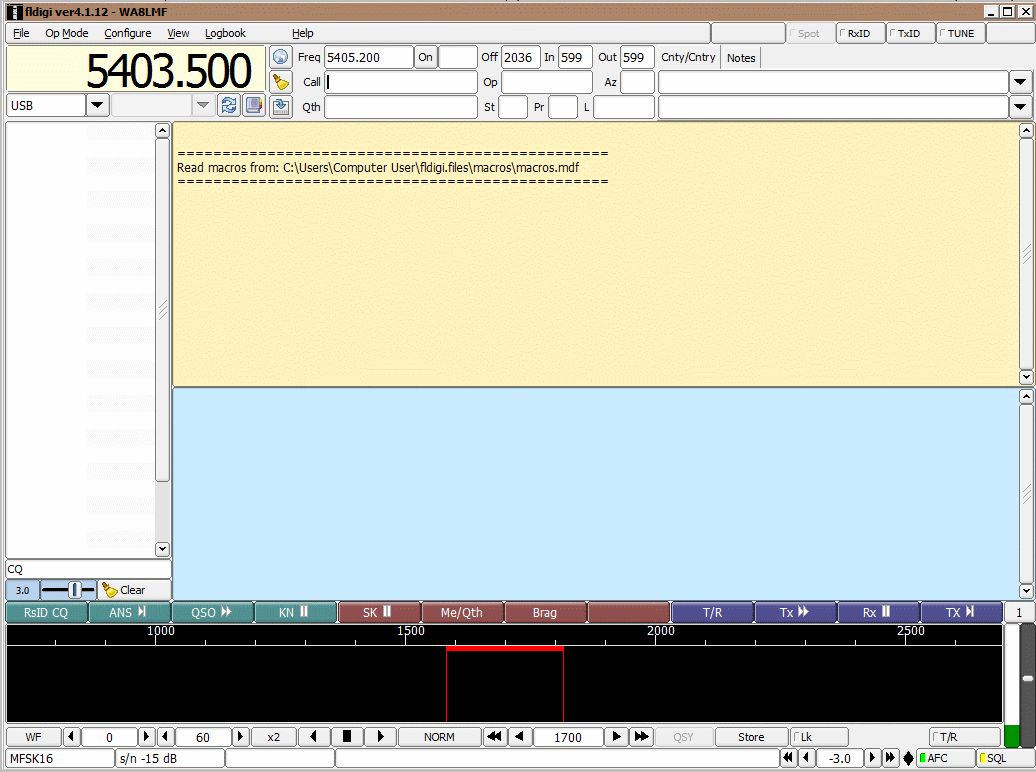Switch to the Notes tab
This screenshot has height=772, width=1036.
point(741,58)
